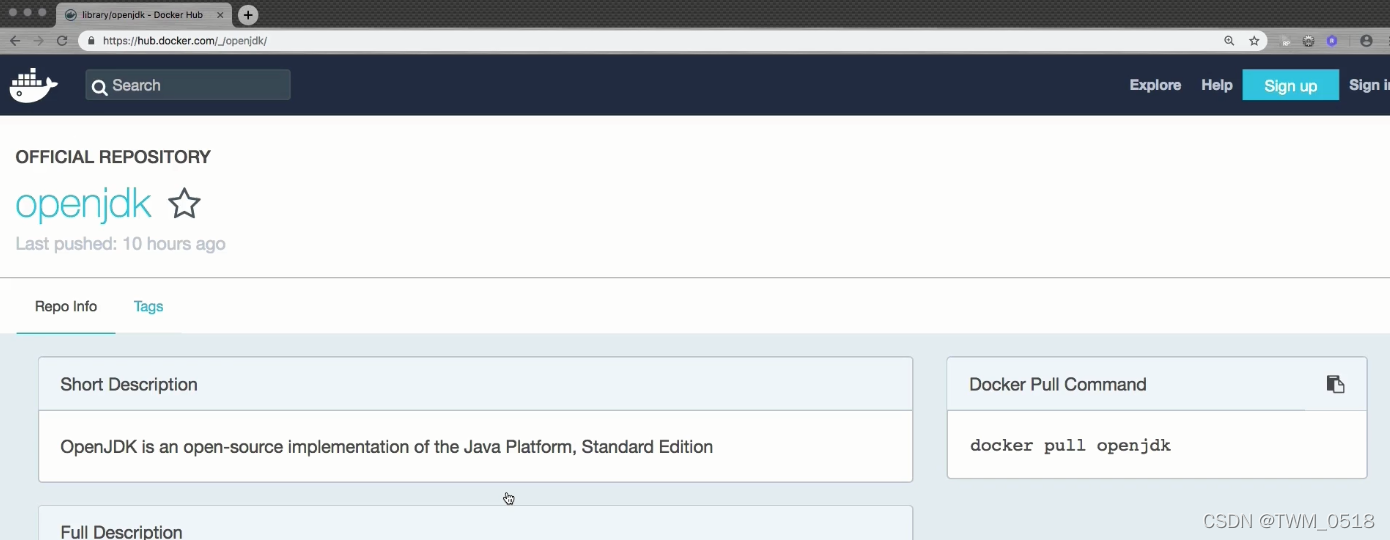Click the purple extension icon
1390x540 pixels.
tap(1332, 41)
